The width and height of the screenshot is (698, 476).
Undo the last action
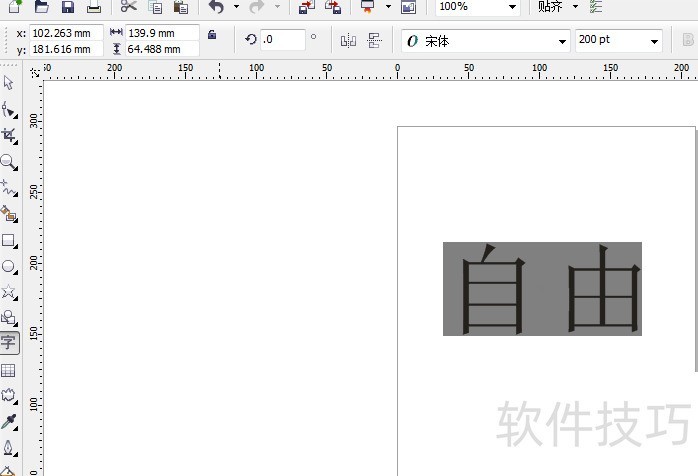pyautogui.click(x=217, y=6)
